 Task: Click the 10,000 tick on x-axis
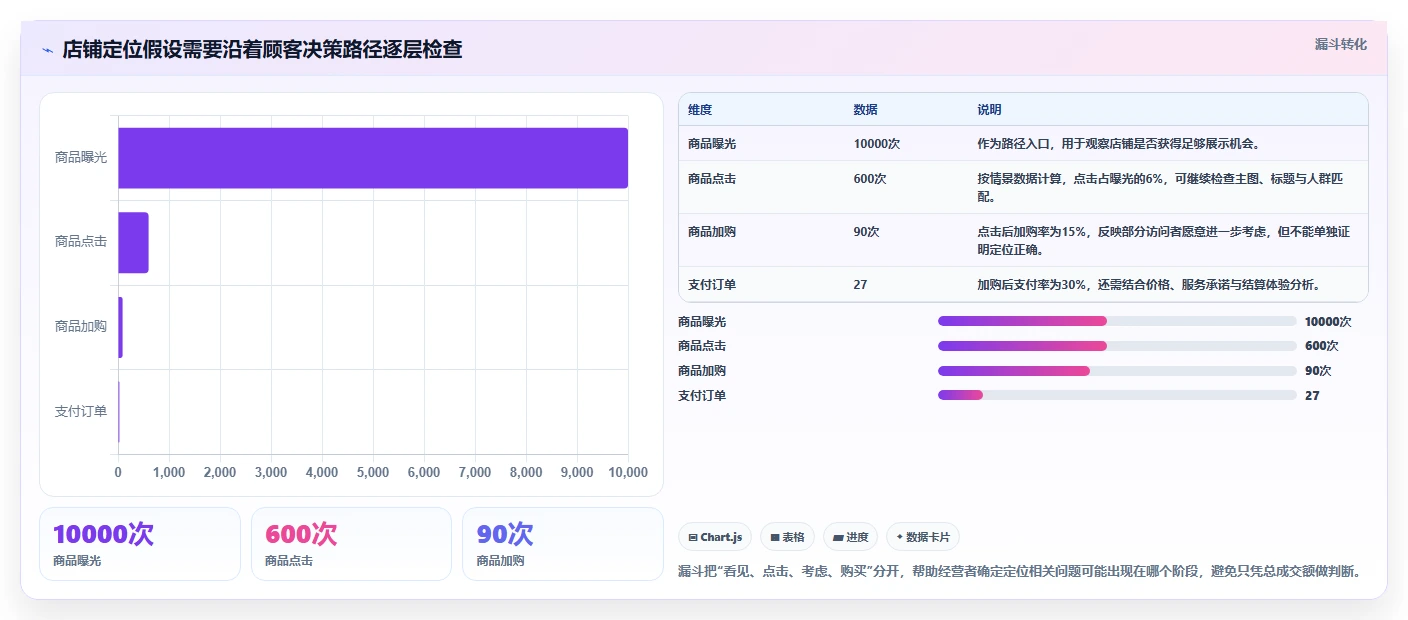[x=628, y=473]
